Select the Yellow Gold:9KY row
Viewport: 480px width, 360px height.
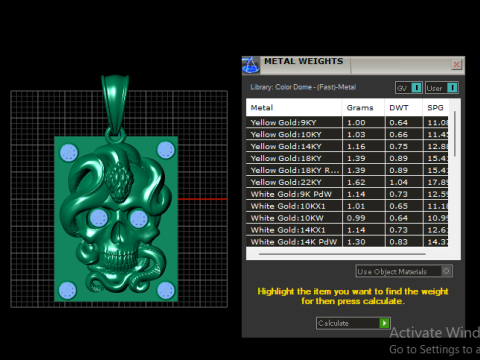(347, 122)
